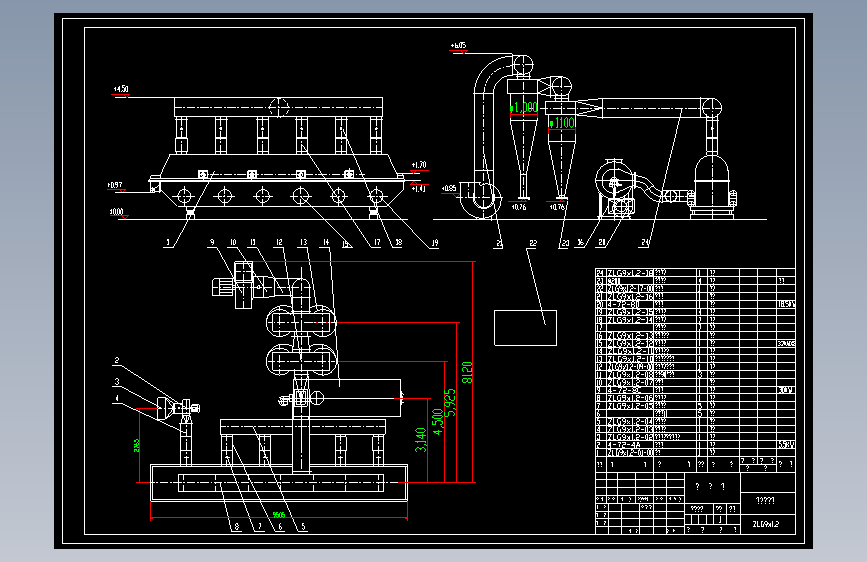Click the 4-72-4A entry in parts list
Viewport: 867px width, 562px height.
625,445
